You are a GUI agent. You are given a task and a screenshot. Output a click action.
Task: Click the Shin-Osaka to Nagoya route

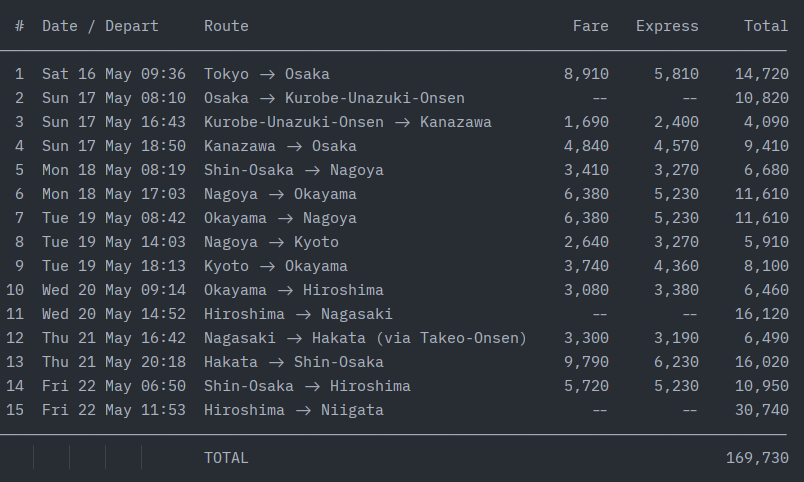(x=294, y=170)
